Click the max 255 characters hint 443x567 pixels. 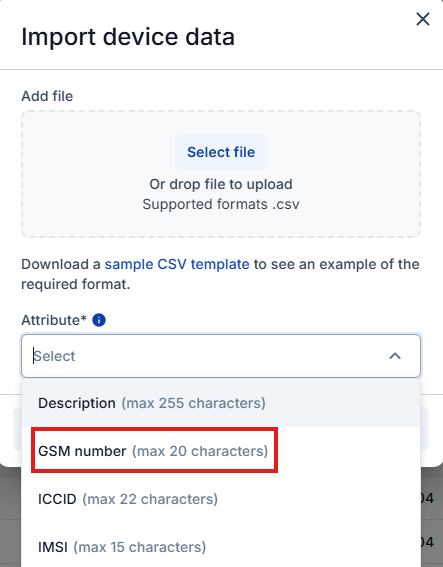pos(193,403)
